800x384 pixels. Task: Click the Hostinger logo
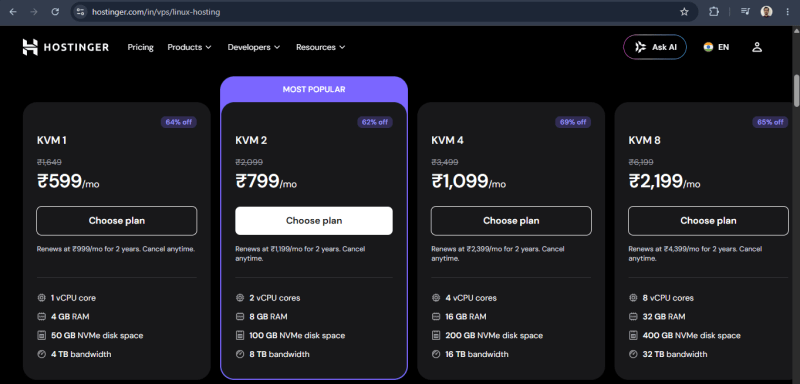click(x=65, y=47)
